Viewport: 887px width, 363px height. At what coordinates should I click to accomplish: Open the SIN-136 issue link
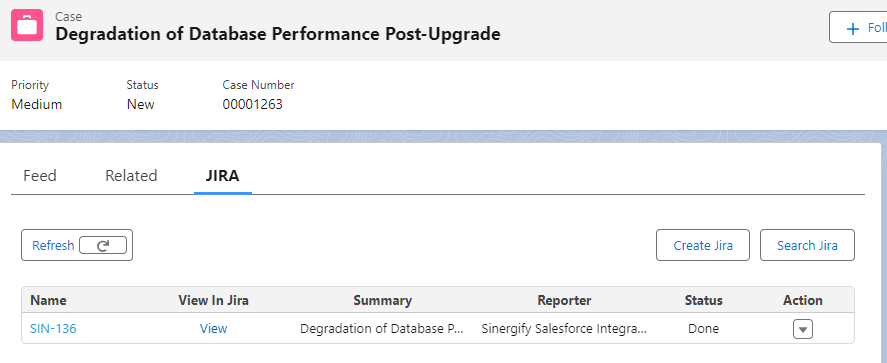[53, 329]
